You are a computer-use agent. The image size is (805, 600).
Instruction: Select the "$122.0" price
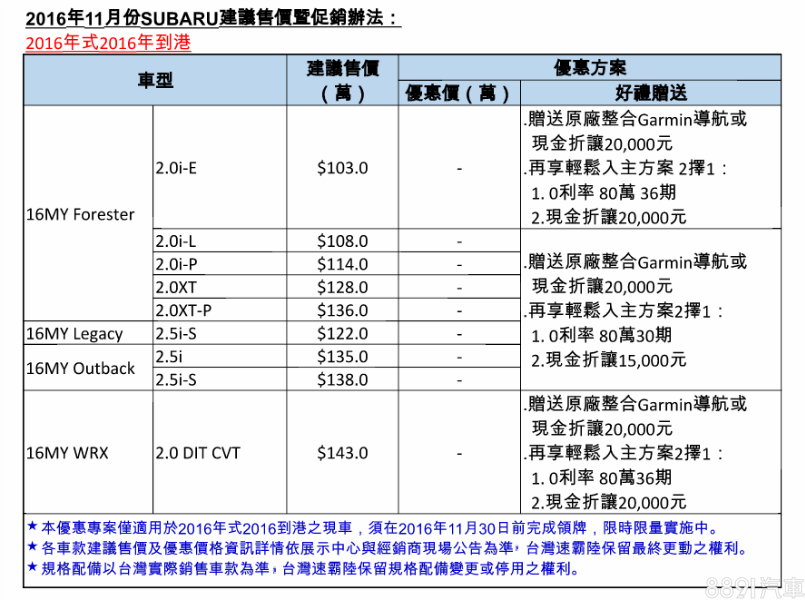[342, 334]
